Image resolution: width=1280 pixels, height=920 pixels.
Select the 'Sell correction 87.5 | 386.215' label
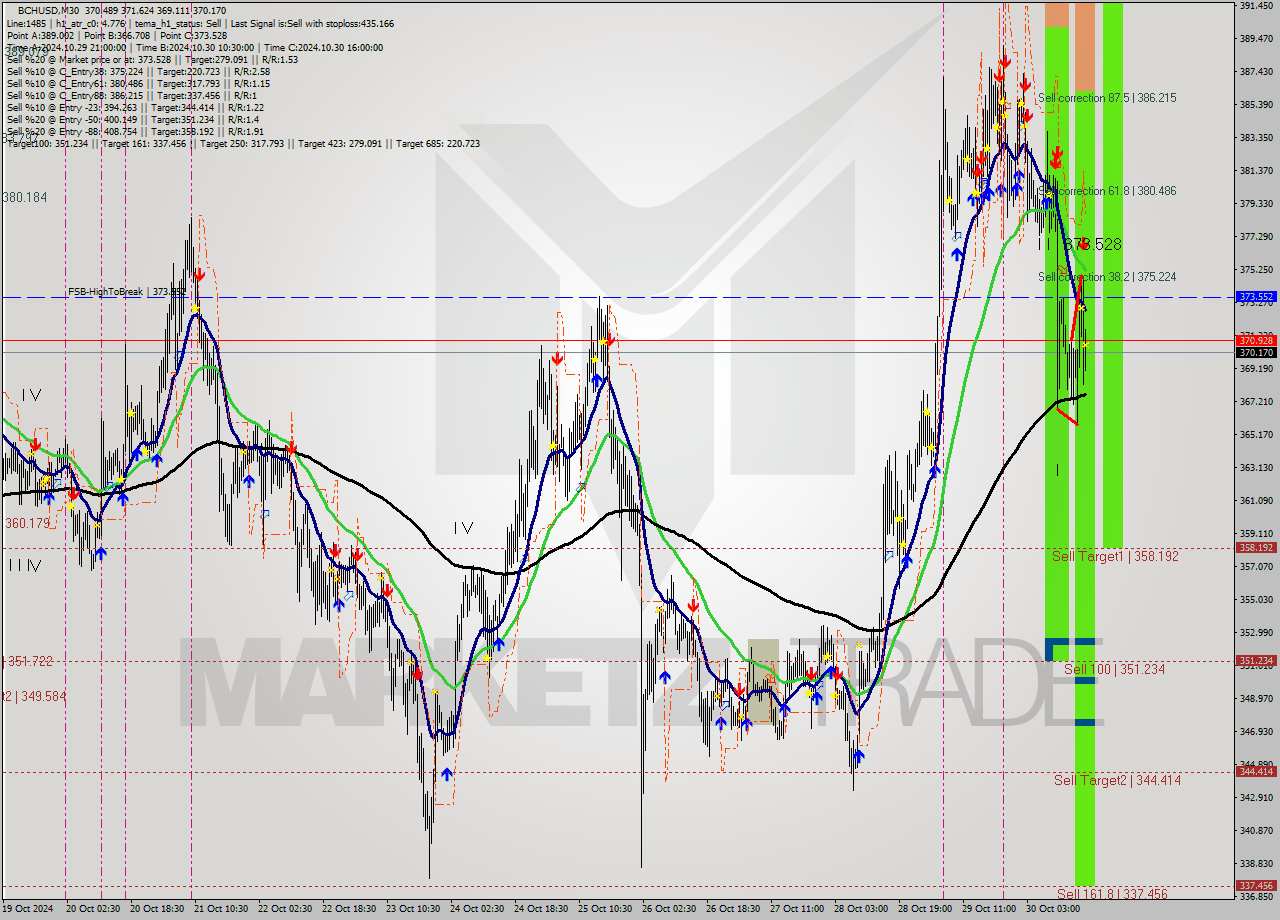[x=1106, y=98]
